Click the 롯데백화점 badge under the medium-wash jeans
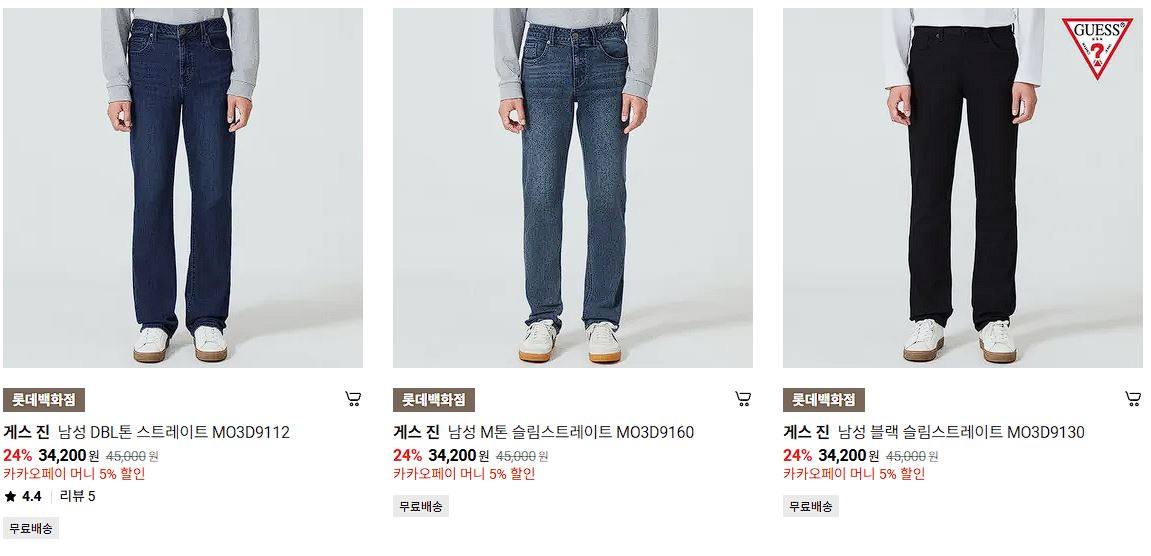The height and width of the screenshot is (556, 1151). pos(434,400)
